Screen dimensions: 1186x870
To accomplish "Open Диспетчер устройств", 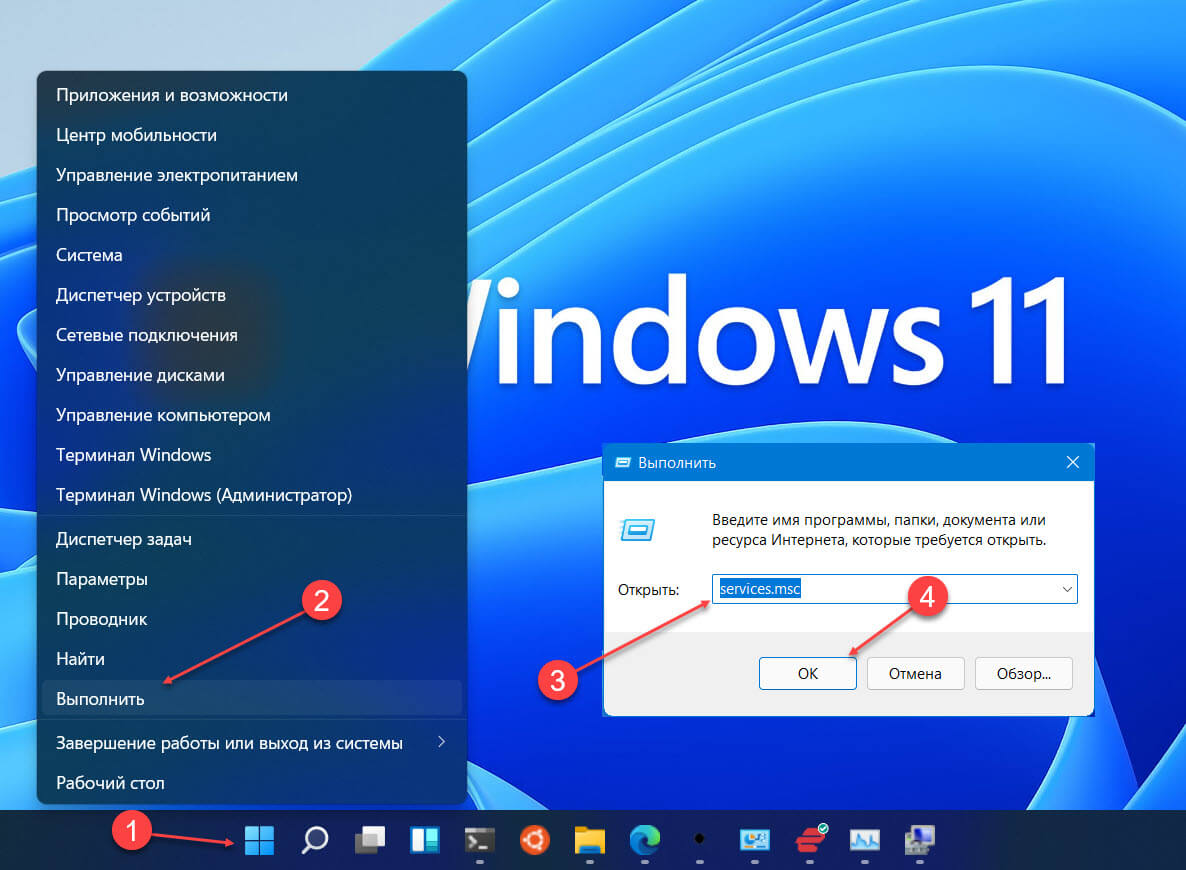I will pyautogui.click(x=251, y=296).
